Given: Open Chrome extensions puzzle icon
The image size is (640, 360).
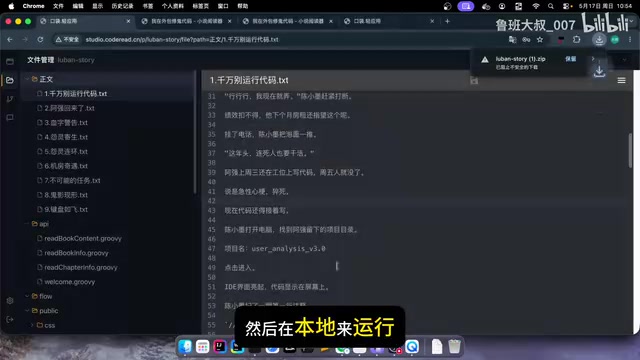Looking at the screenshot, I should point(576,40).
